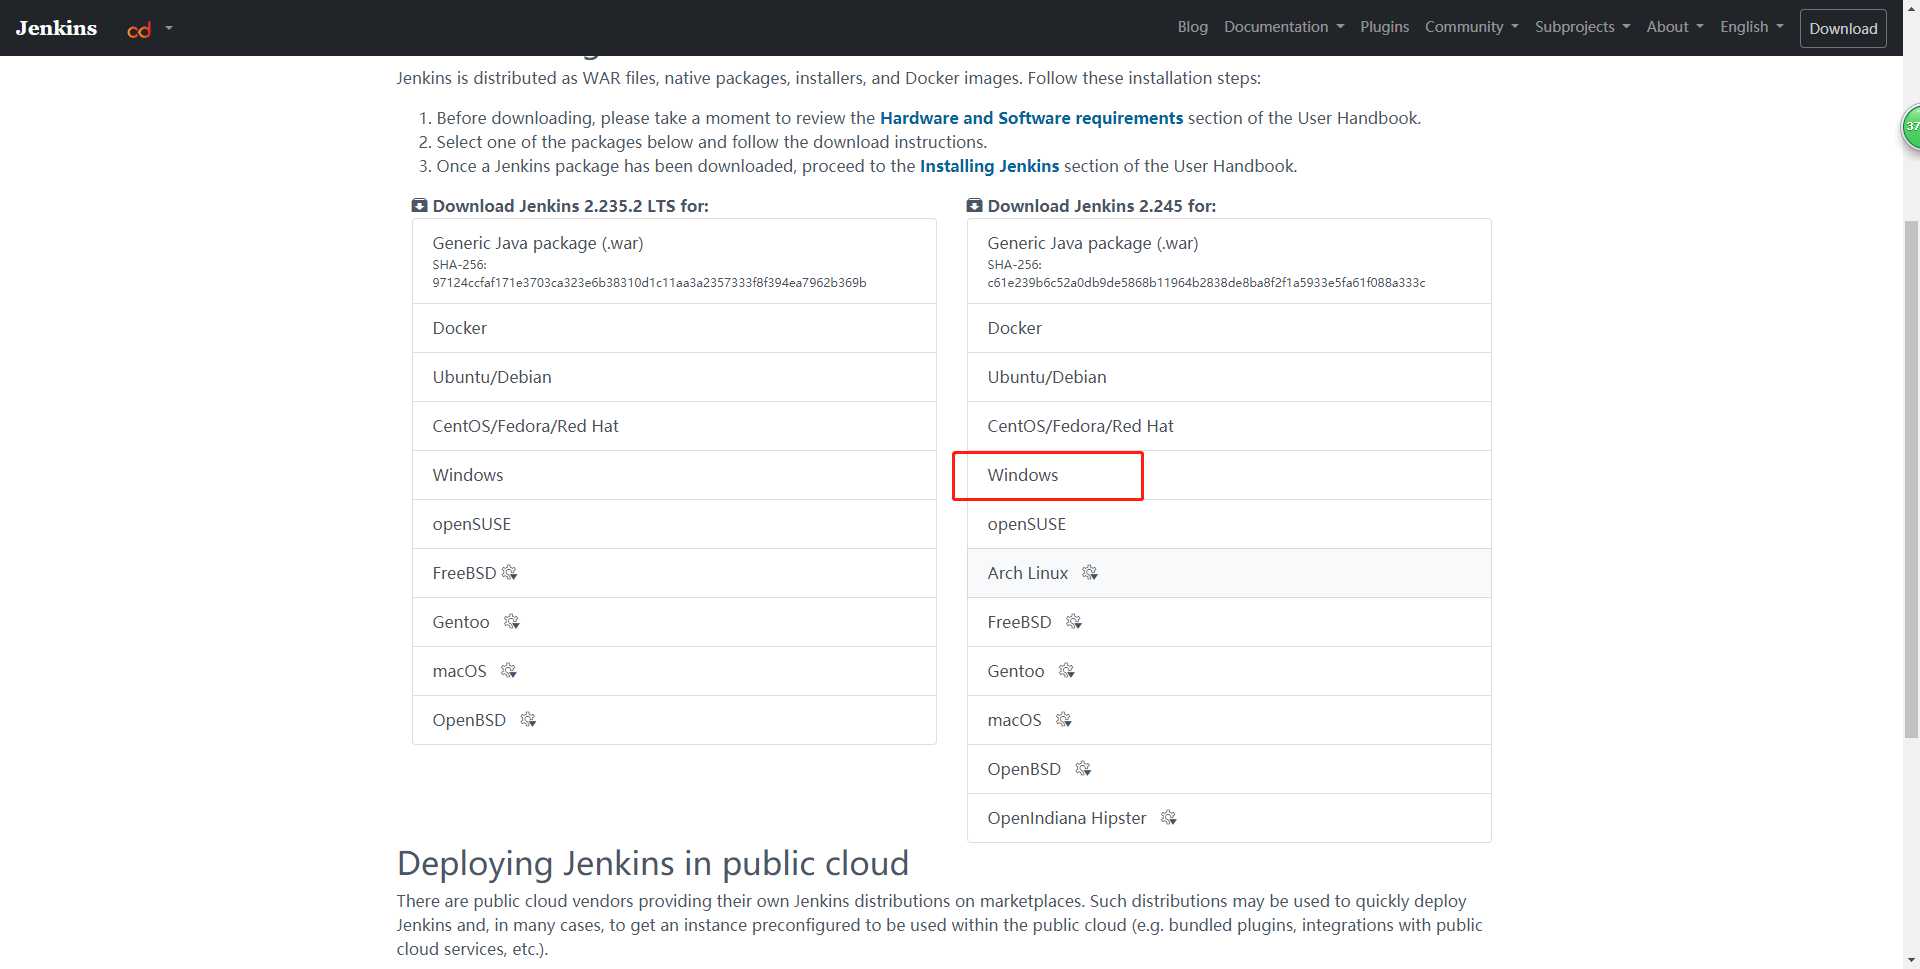Download LTS Generic Java package (.war)
This screenshot has width=1920, height=969.
674,261
